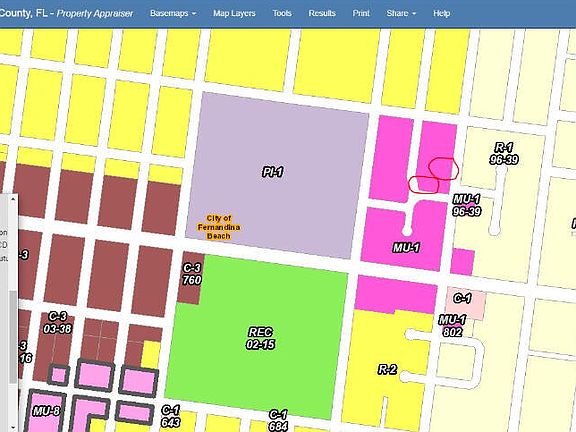
Task: Click the MU-8 outlined pink parcel
Action: 46,411
